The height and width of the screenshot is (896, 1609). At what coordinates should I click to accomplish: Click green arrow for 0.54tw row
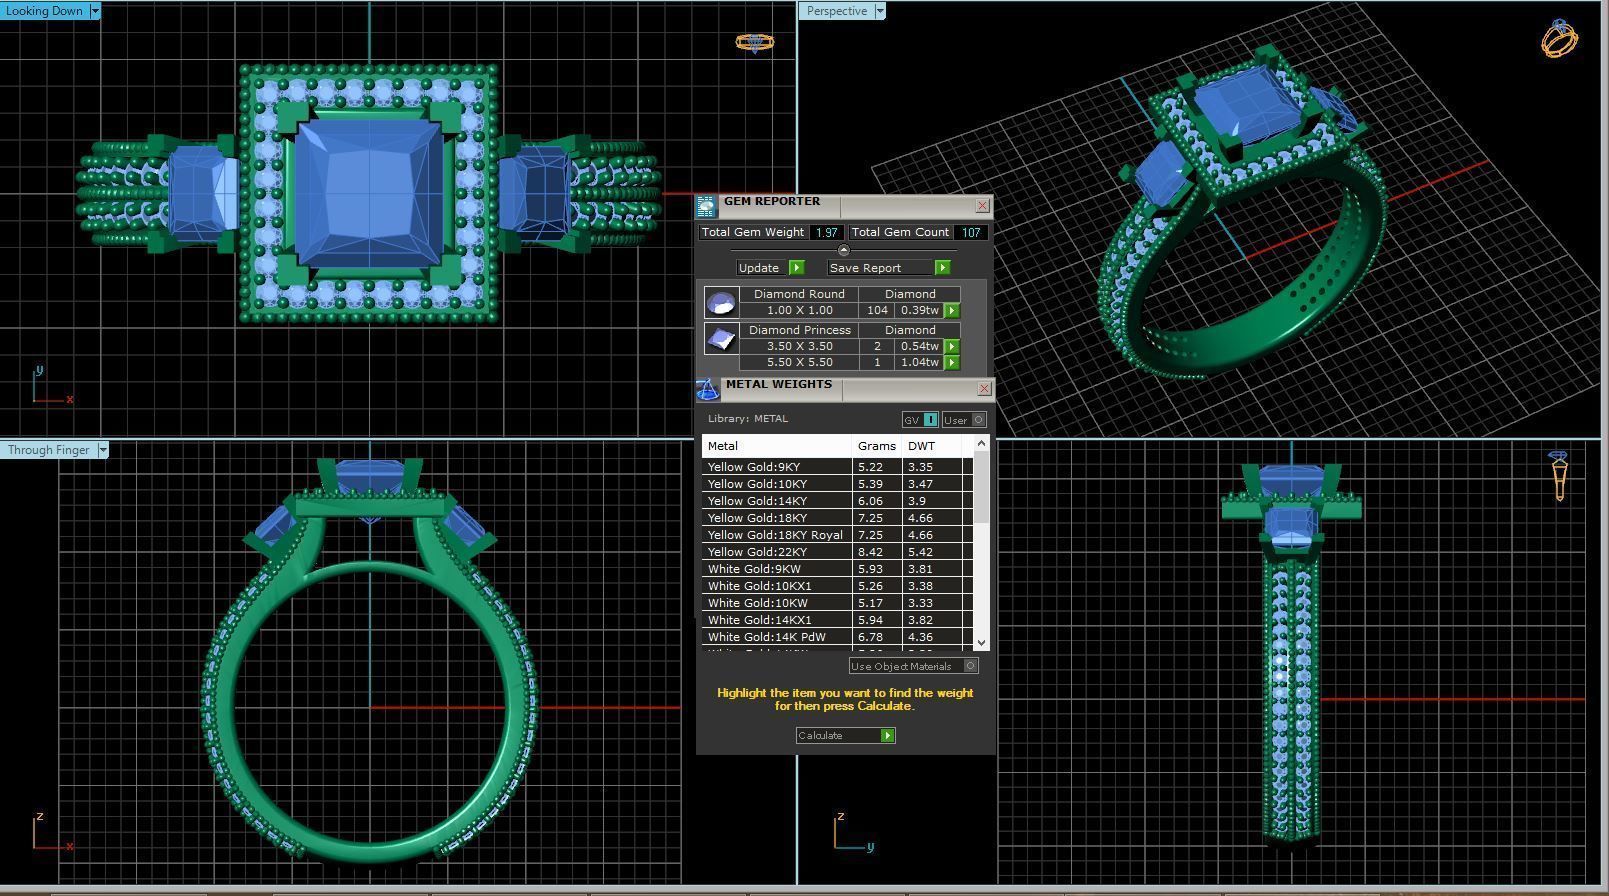click(952, 347)
